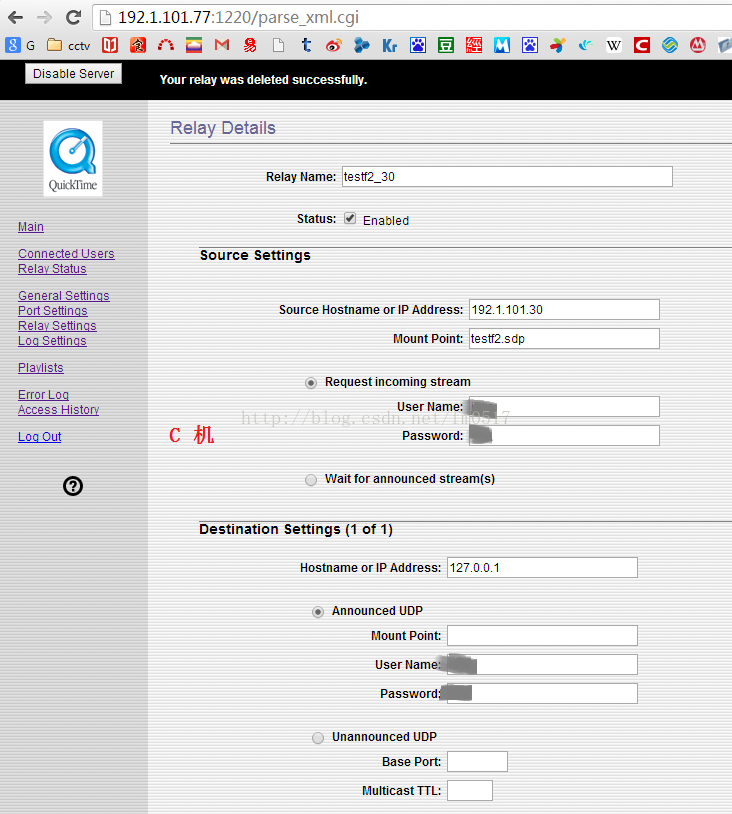Open the Log Settings link
Viewport: 732px width, 814px height.
pyautogui.click(x=52, y=341)
